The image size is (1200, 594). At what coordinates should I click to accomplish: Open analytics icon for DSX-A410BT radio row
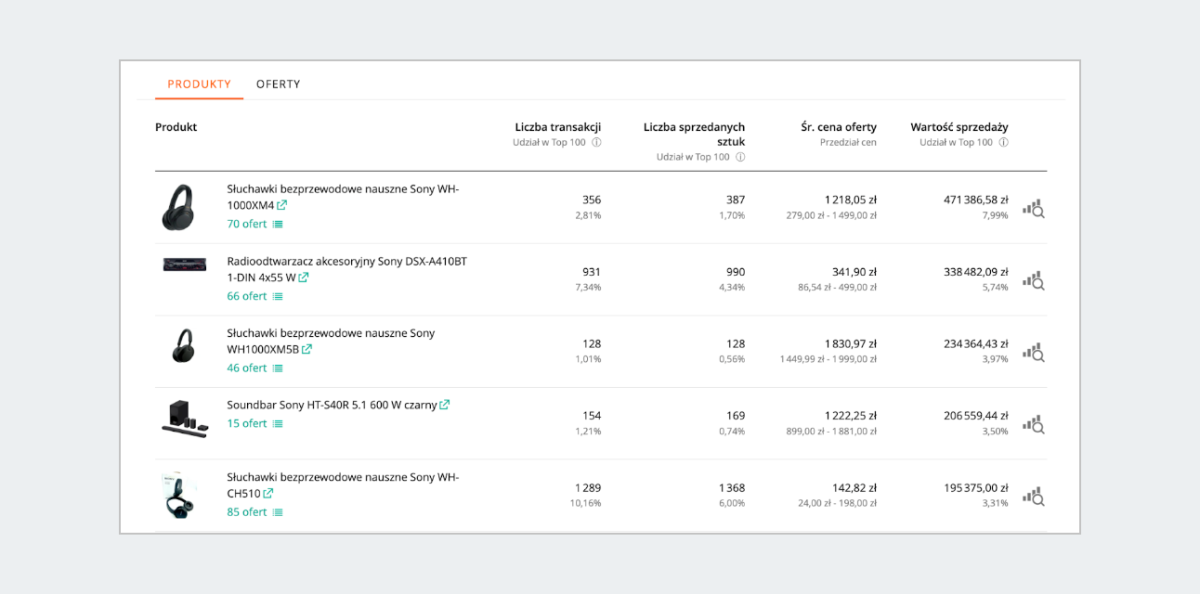click(x=1033, y=280)
